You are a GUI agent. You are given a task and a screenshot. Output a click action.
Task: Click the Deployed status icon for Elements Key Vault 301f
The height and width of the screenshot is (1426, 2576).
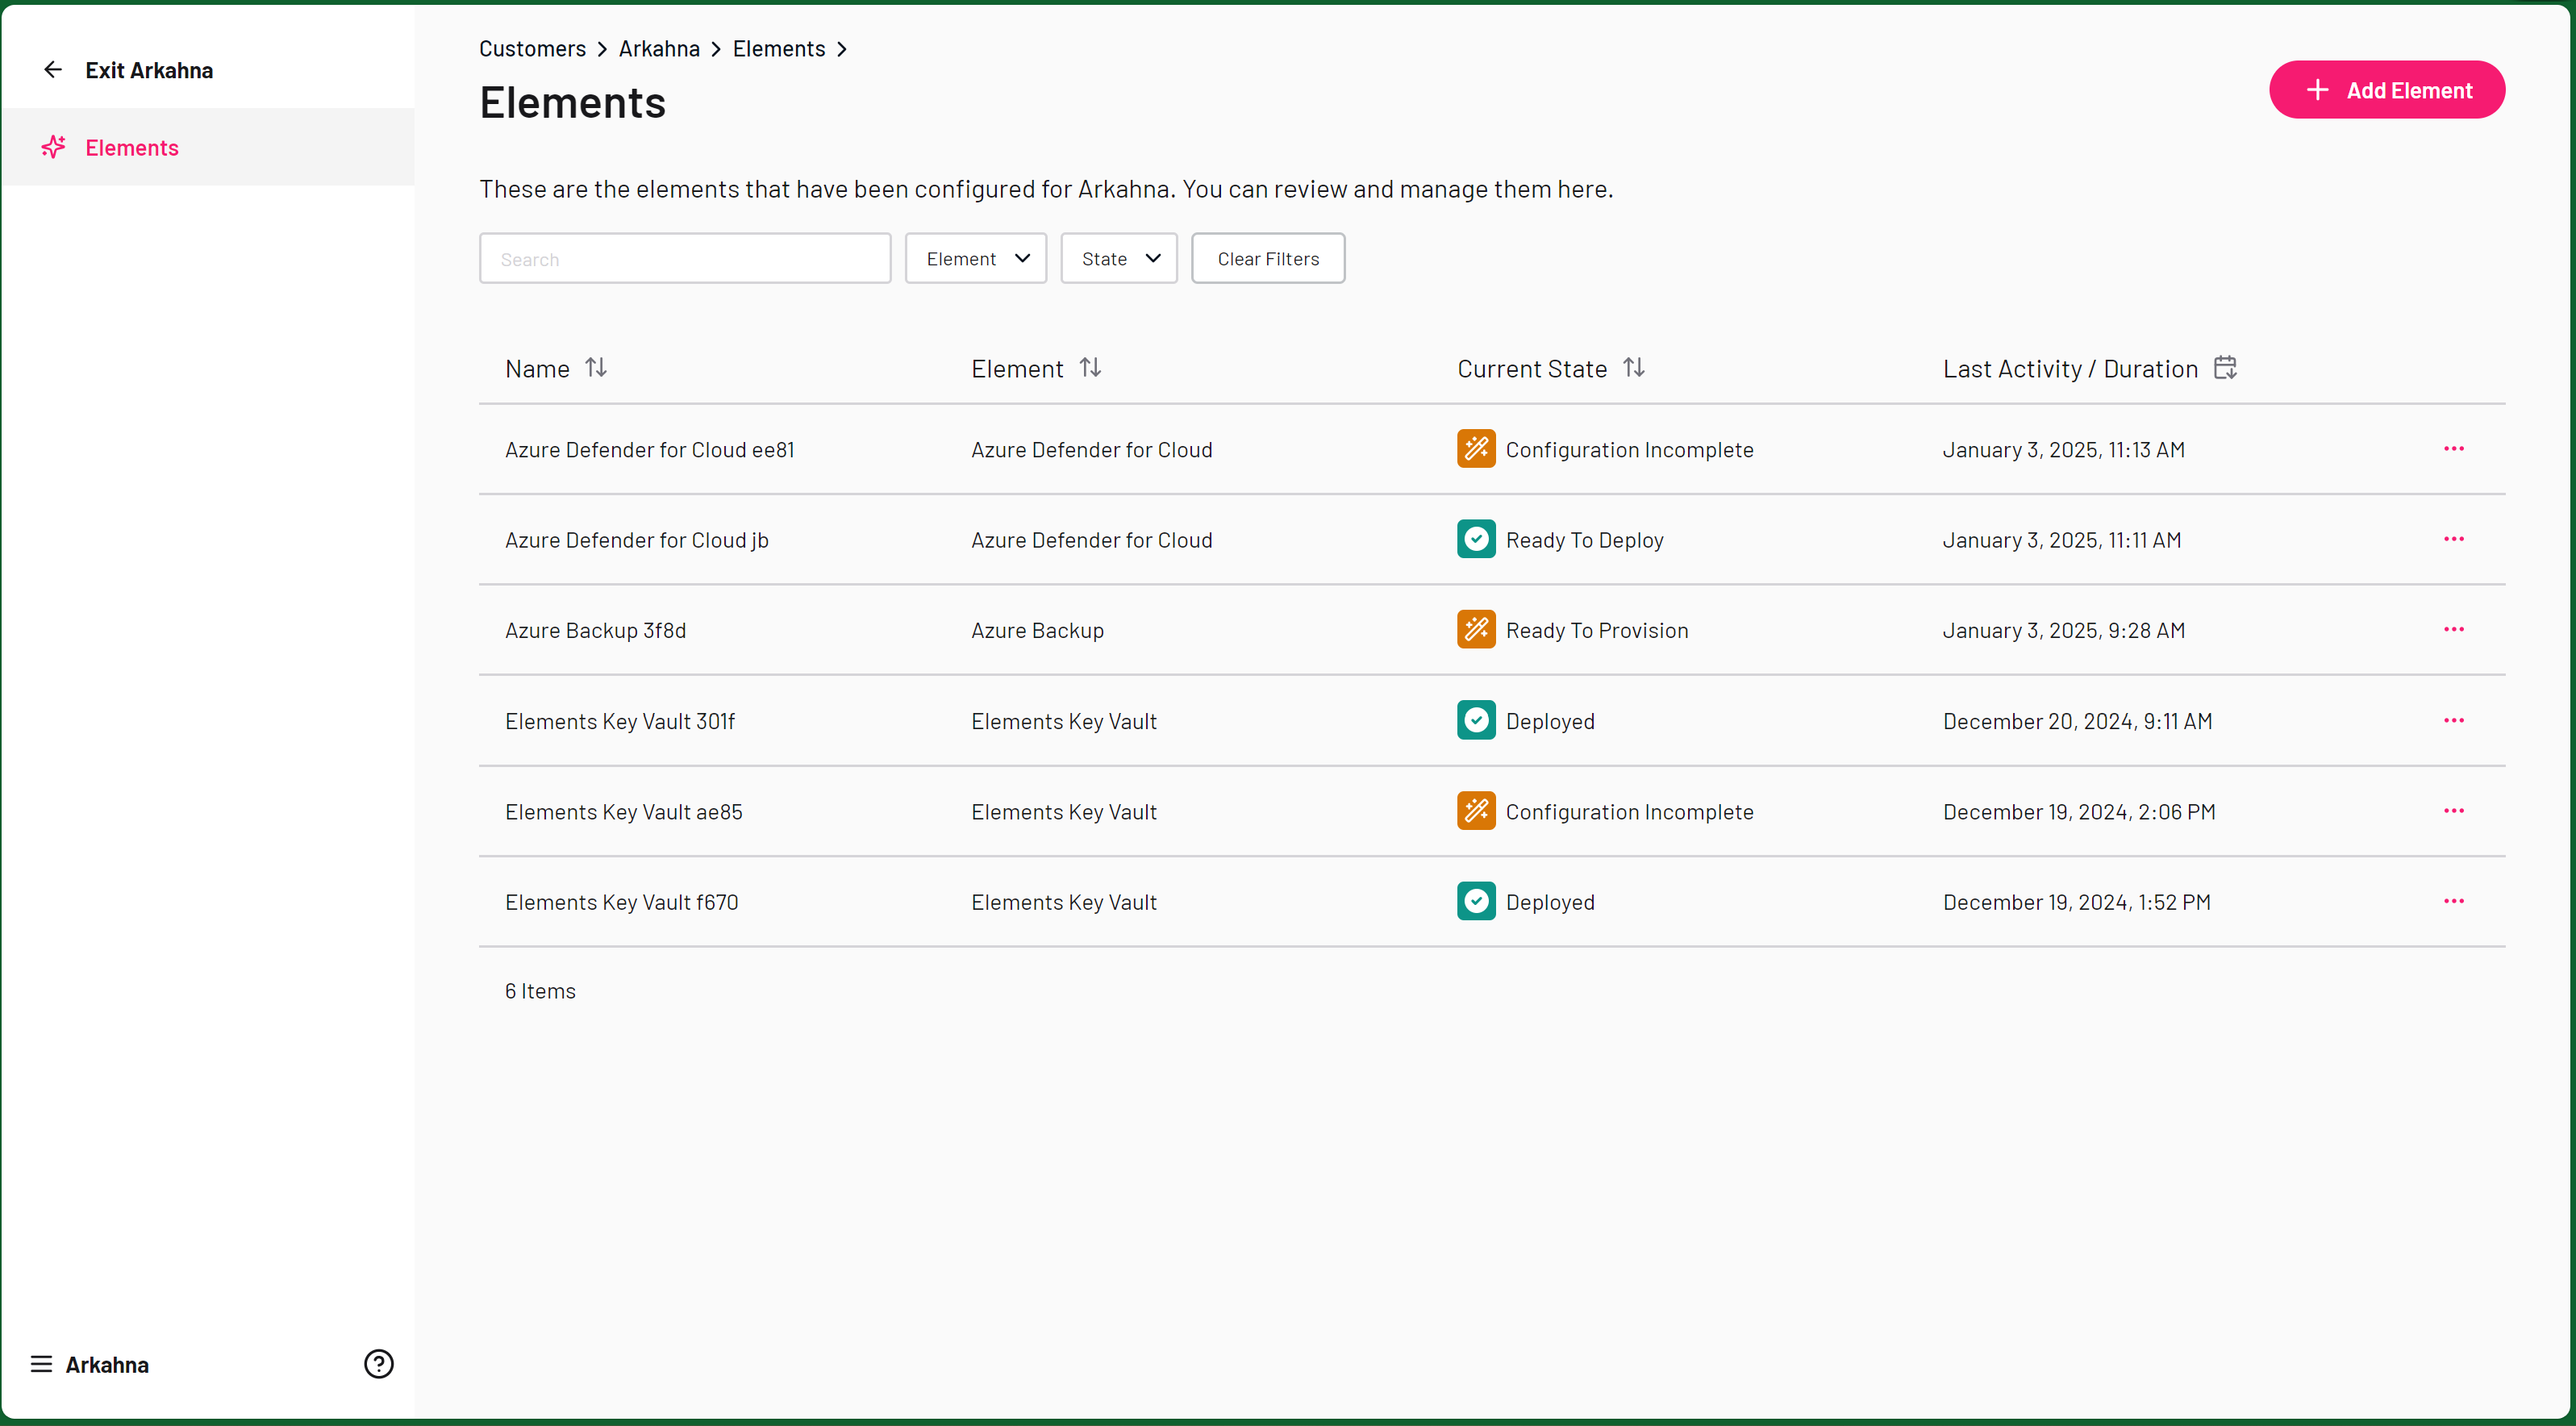click(x=1475, y=720)
